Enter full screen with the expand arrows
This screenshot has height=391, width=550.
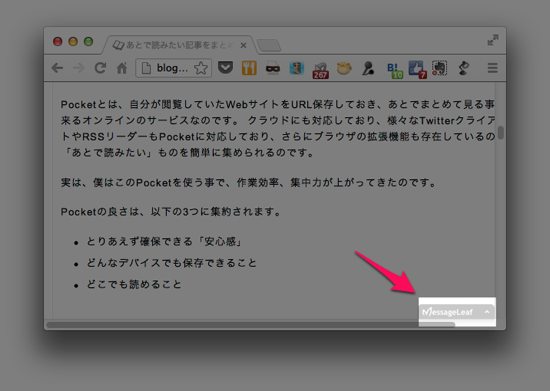tap(493, 40)
